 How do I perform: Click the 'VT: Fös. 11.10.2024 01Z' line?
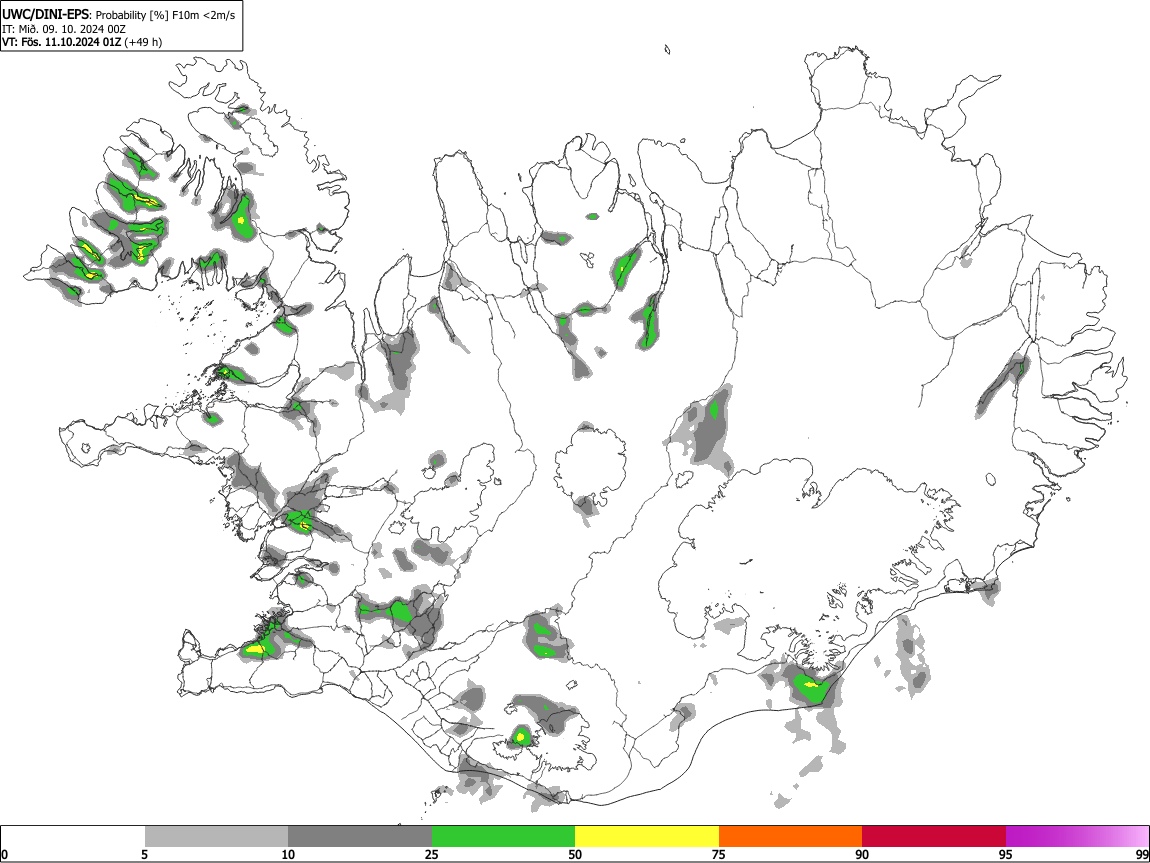click(62, 42)
